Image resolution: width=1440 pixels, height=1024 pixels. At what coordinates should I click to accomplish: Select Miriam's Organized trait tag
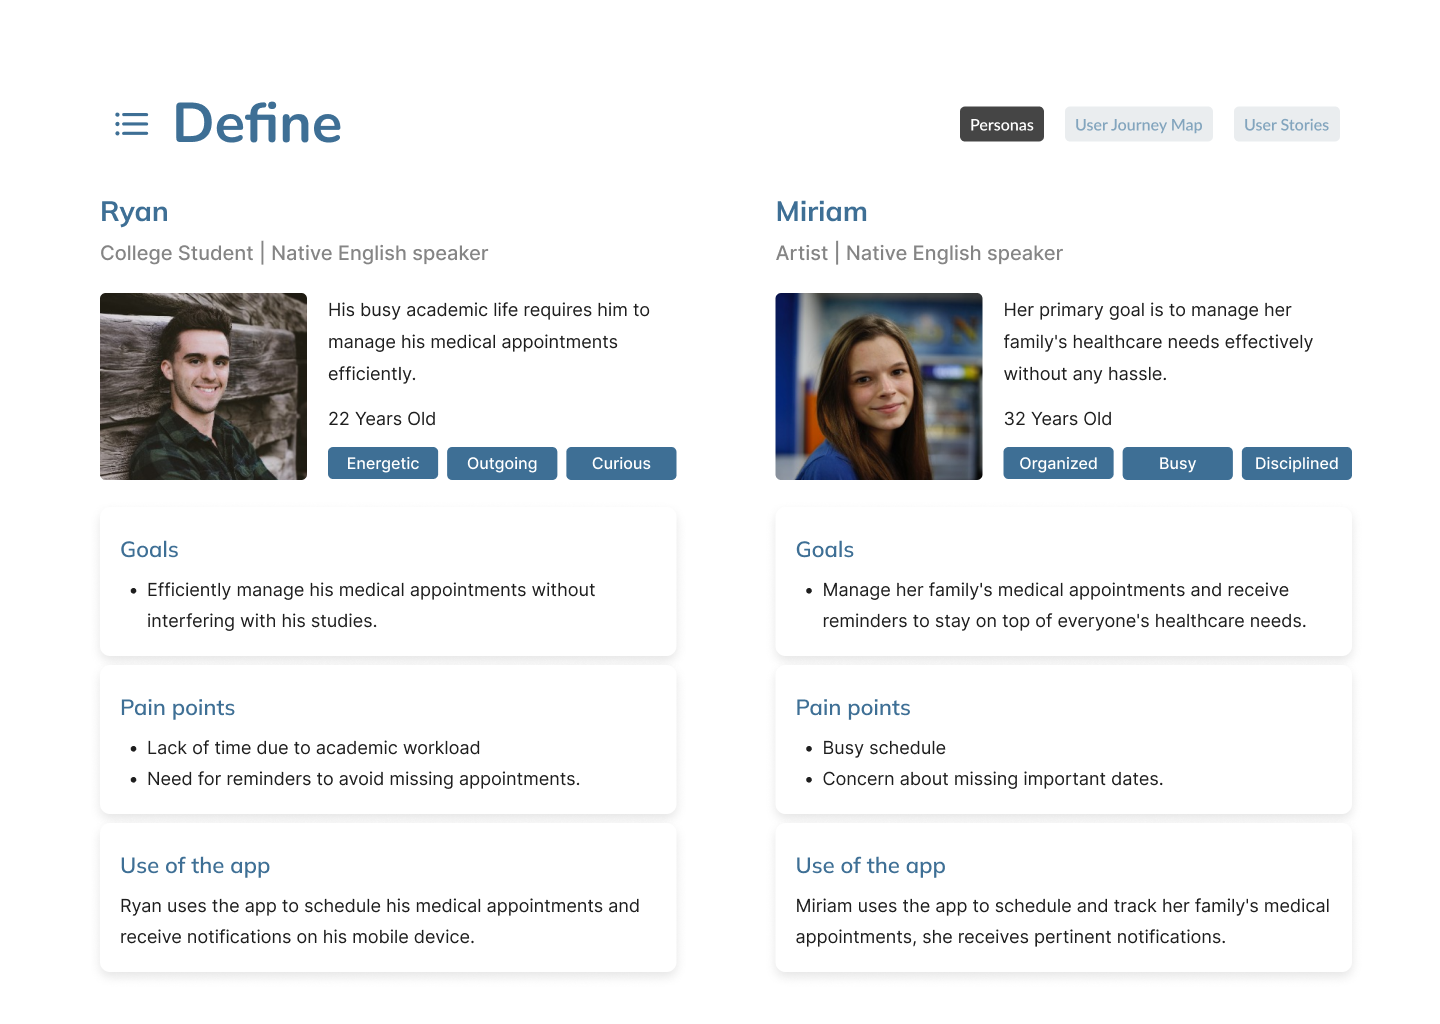click(x=1057, y=463)
